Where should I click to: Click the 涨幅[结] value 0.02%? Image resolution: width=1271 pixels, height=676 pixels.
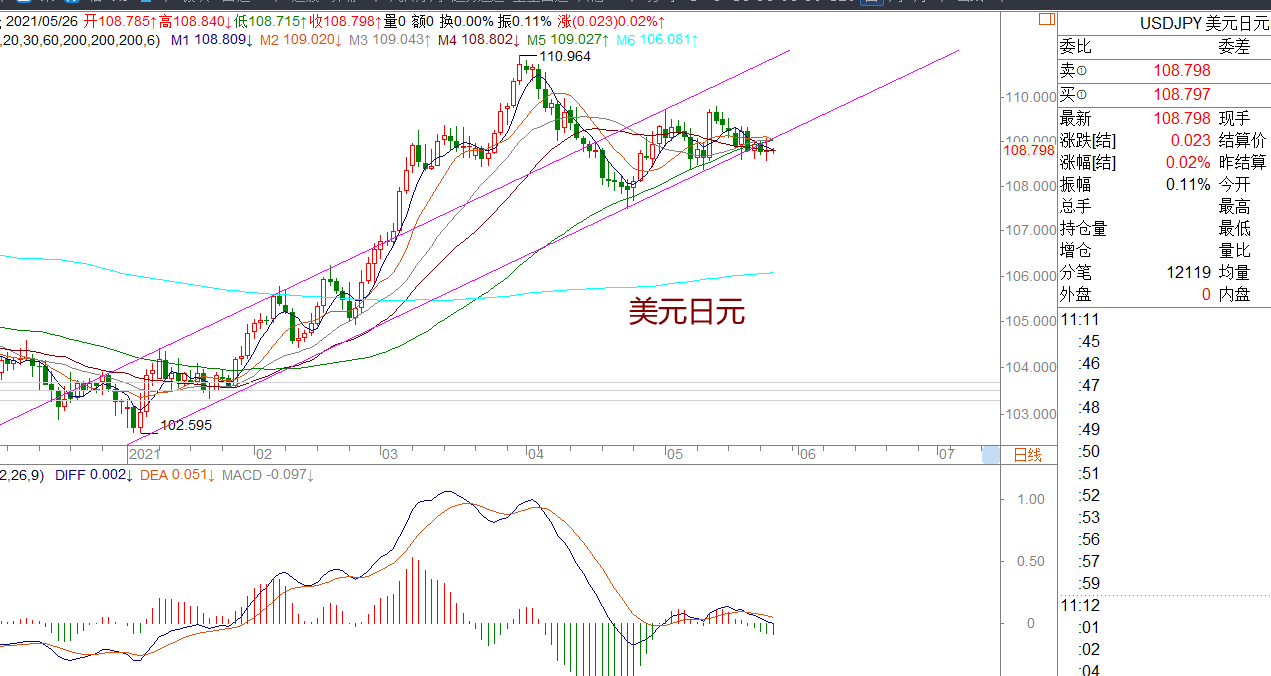(1189, 162)
